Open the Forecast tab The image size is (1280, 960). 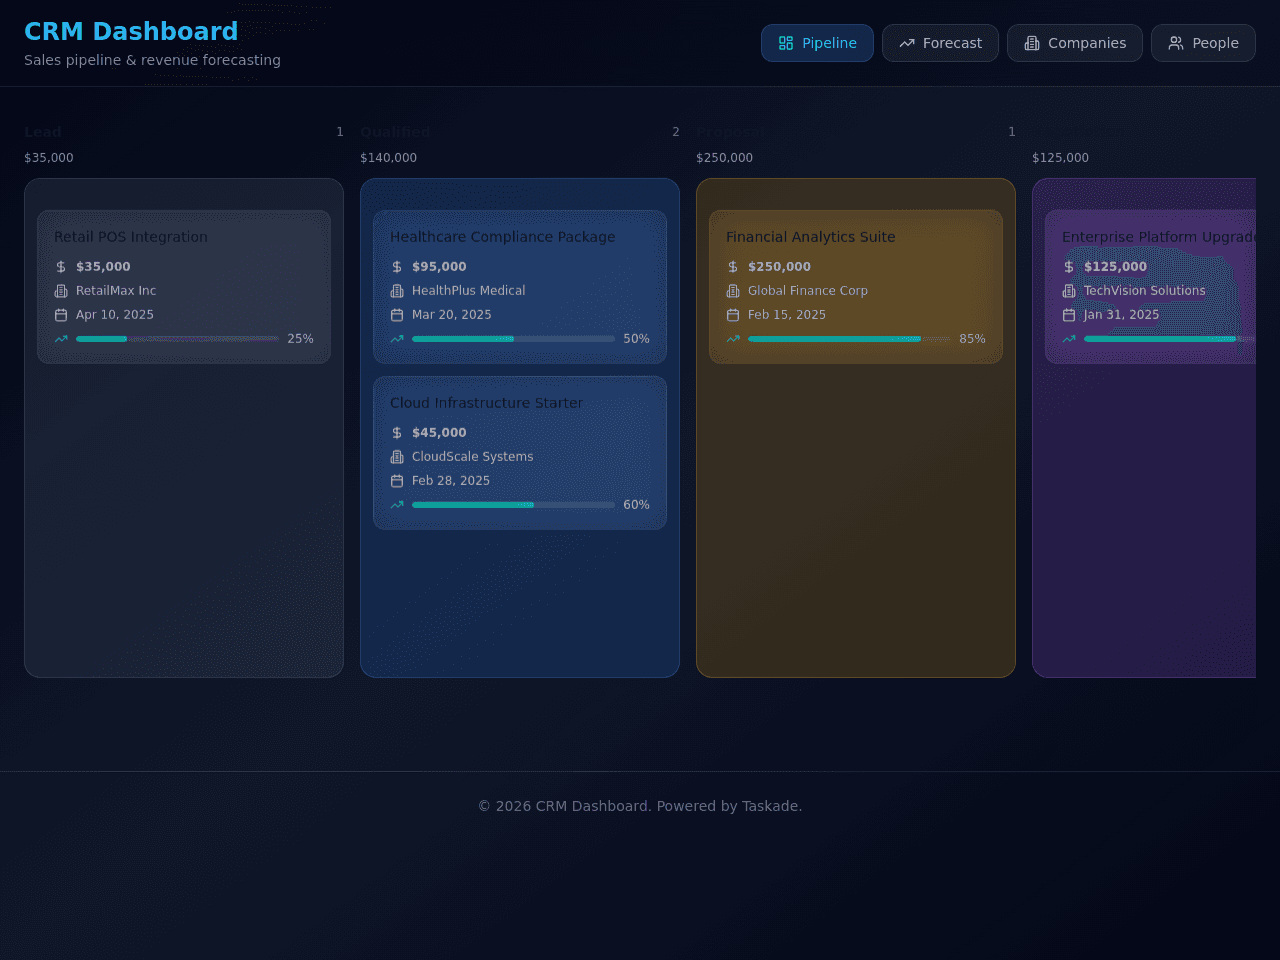click(x=940, y=43)
